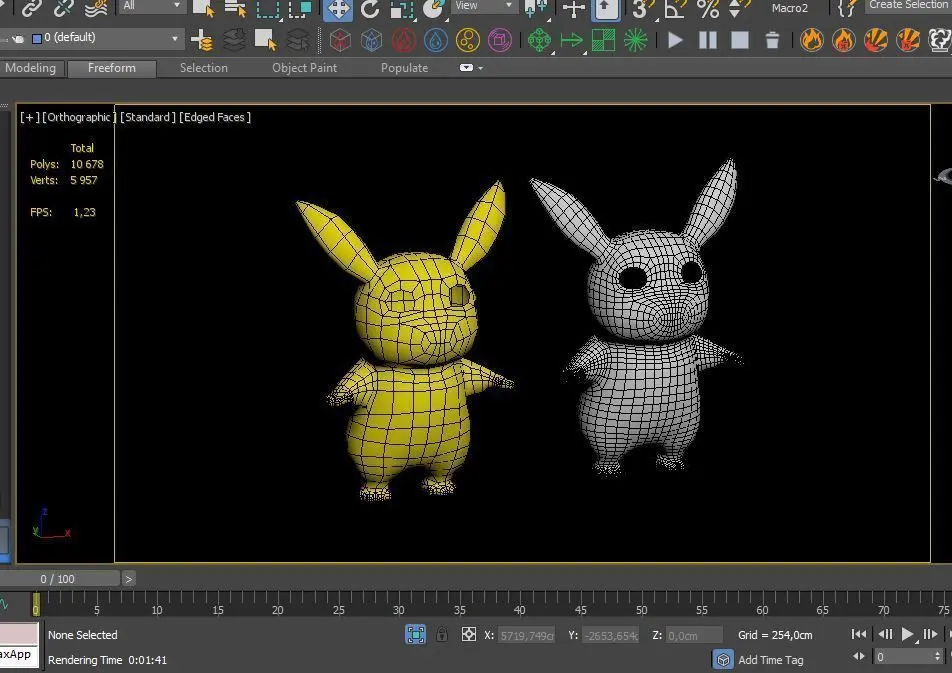Viewport: 952px width, 673px height.
Task: Toggle the isolate selection button in status bar
Action: 415,634
